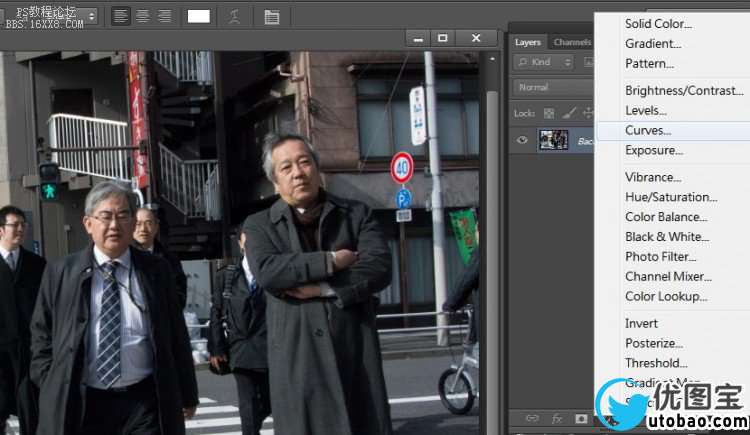Switch to the Layers tab
The height and width of the screenshot is (435, 750).
pyautogui.click(x=528, y=43)
